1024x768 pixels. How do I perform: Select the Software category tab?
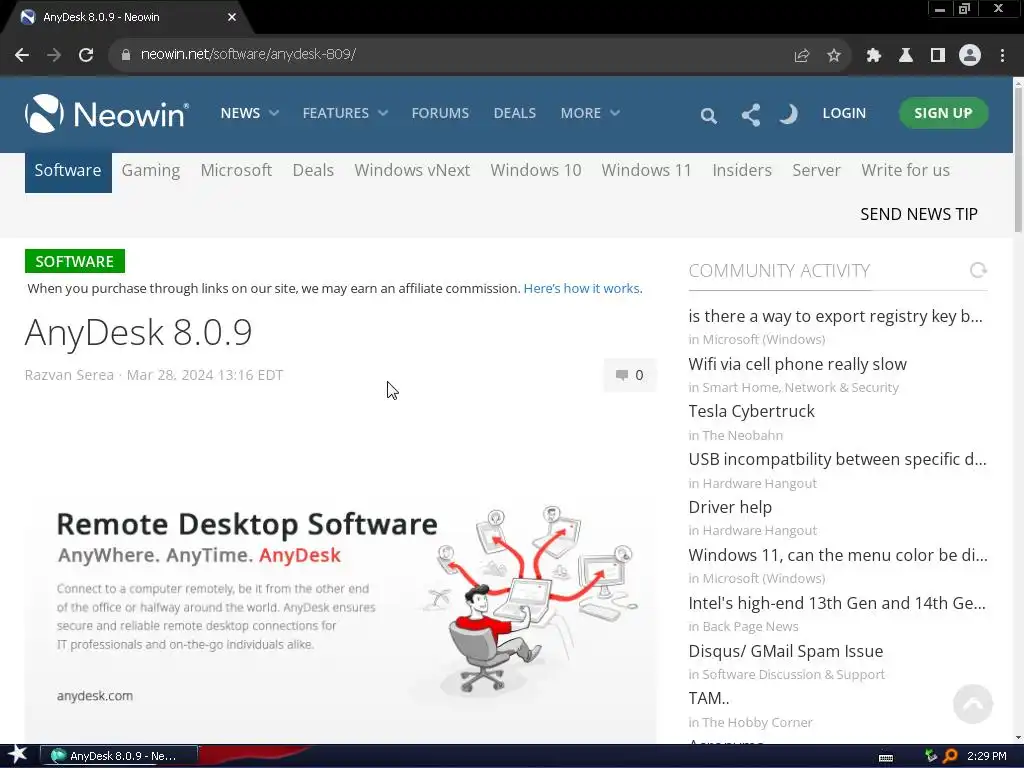pyautogui.click(x=68, y=171)
